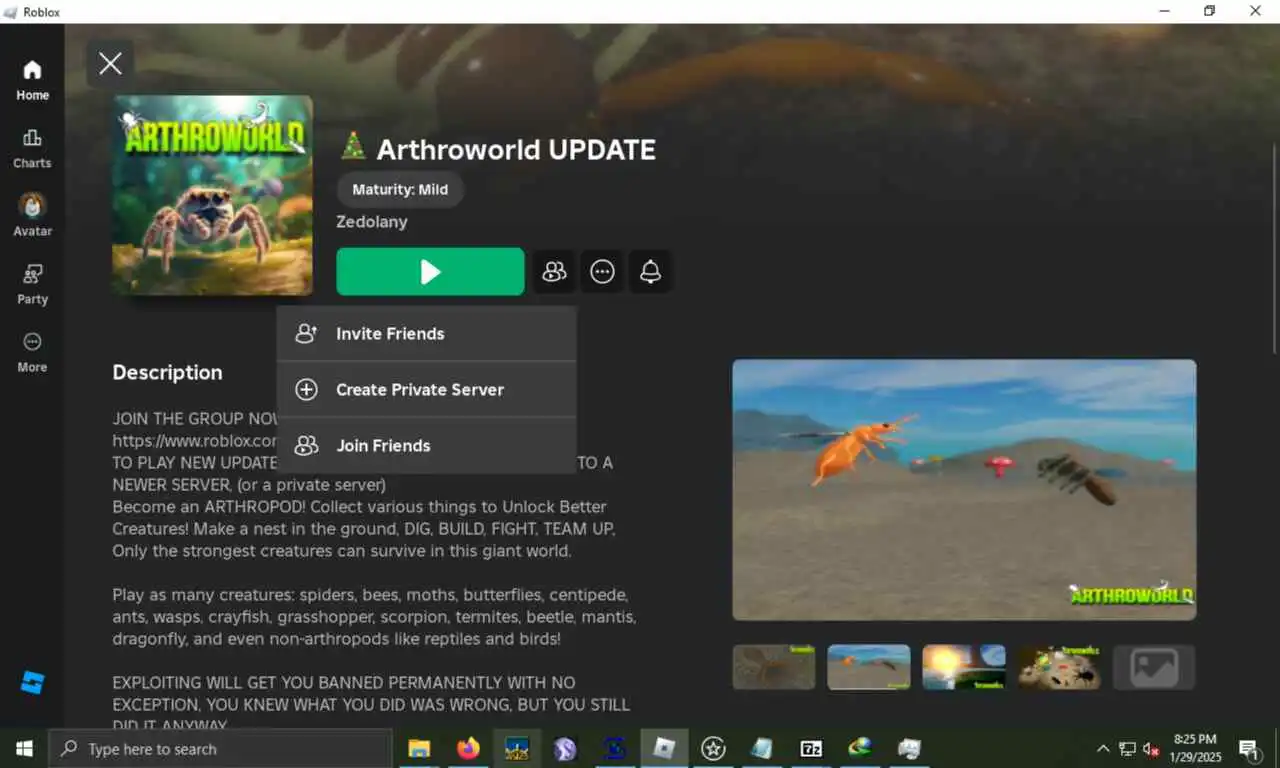The height and width of the screenshot is (768, 1280).
Task: Click the Roblox taskbar icon
Action: pos(664,748)
